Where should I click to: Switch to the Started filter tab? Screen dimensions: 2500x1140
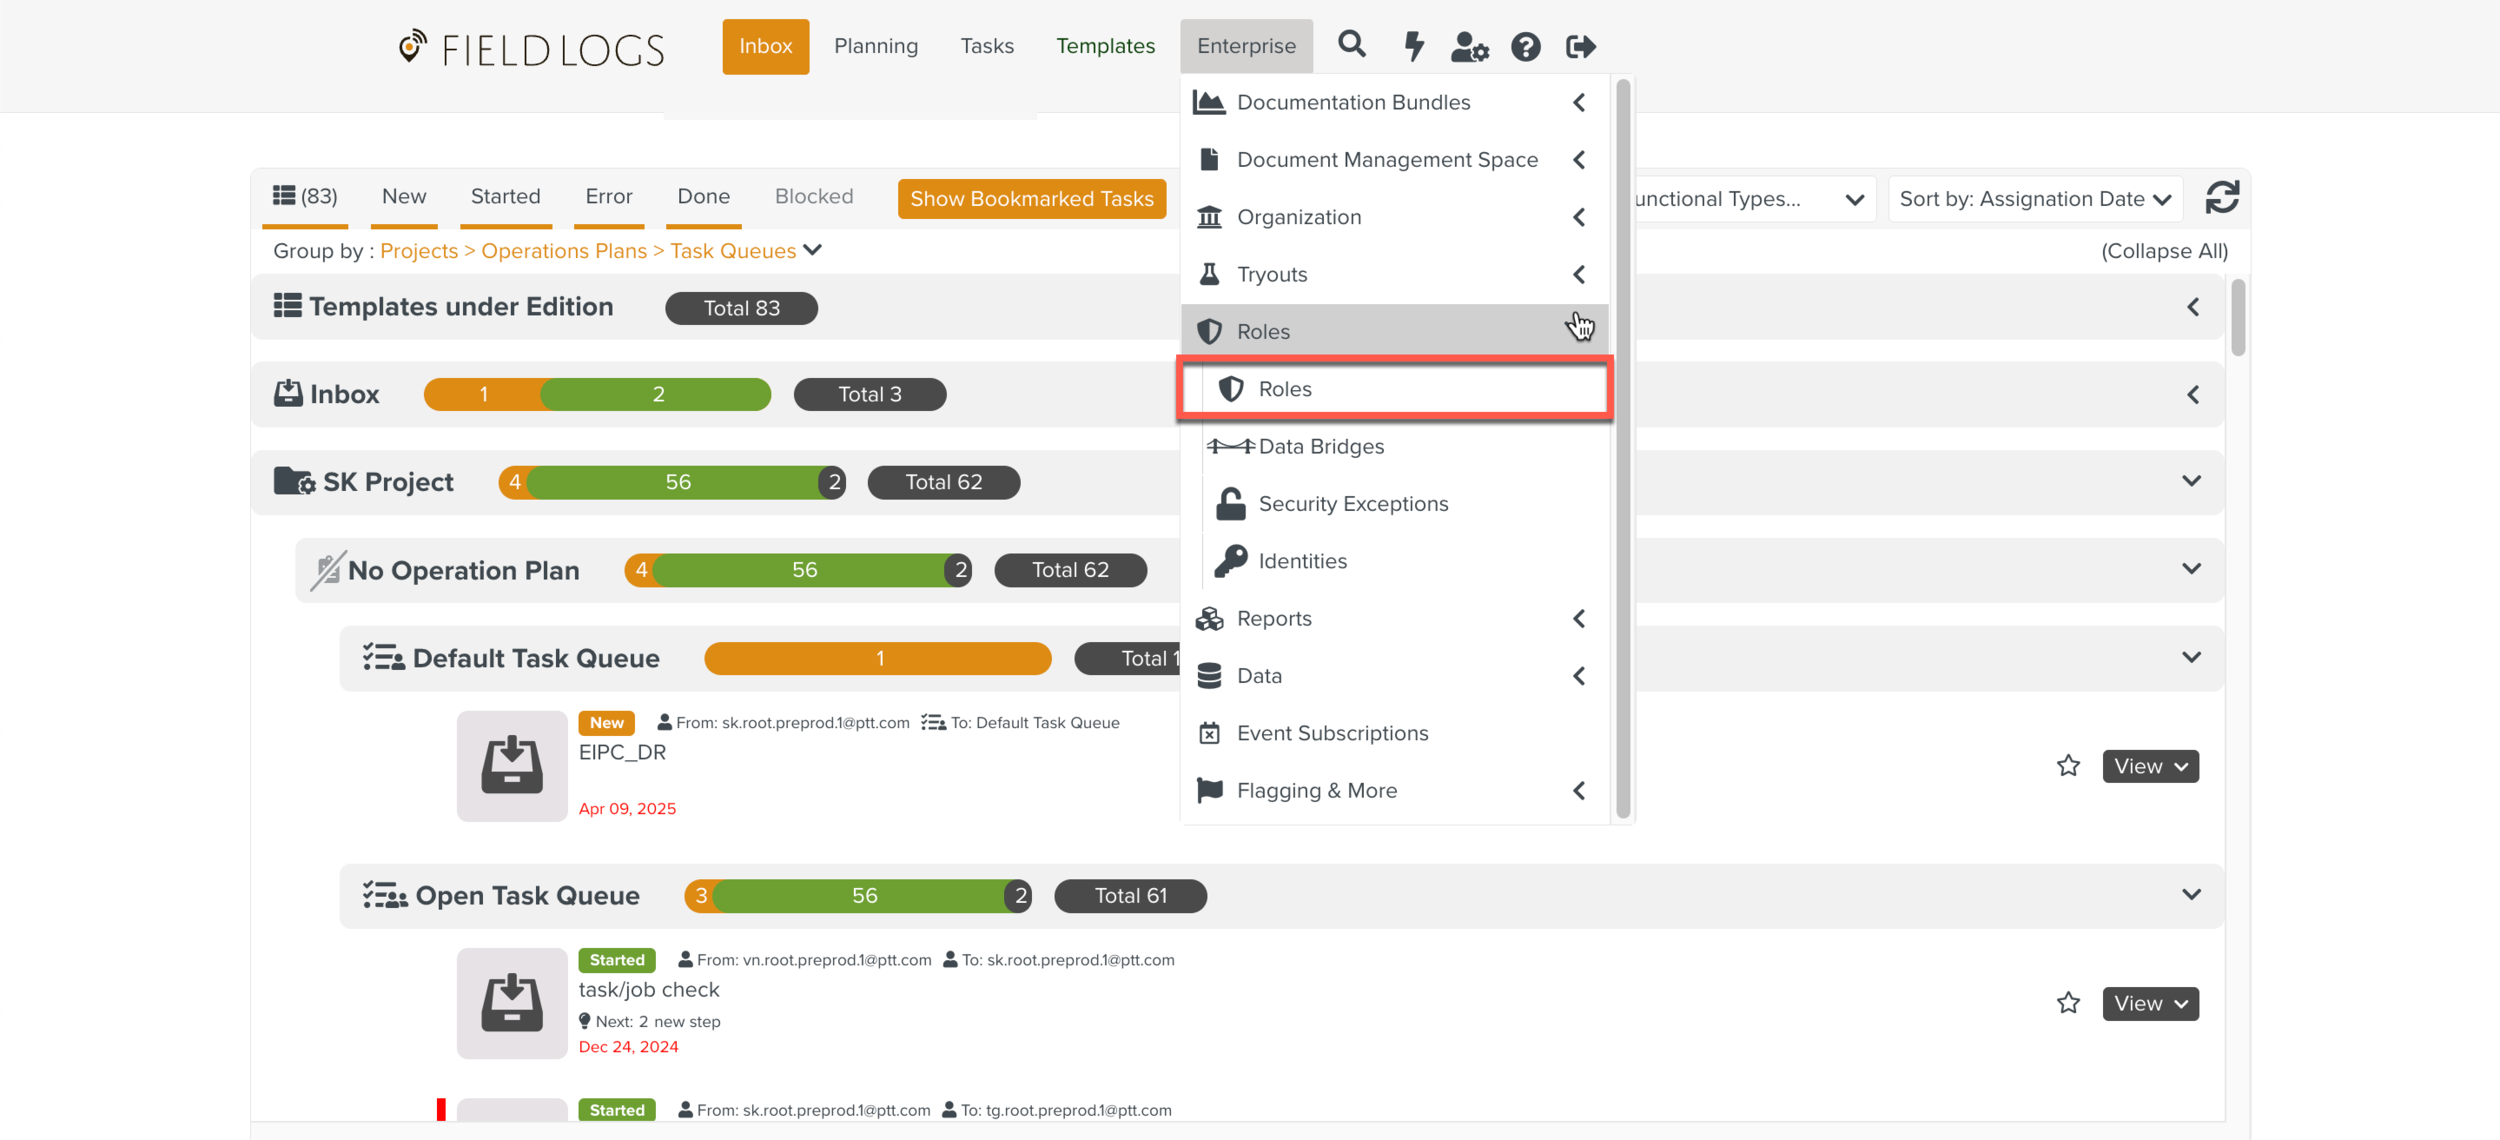coord(505,196)
